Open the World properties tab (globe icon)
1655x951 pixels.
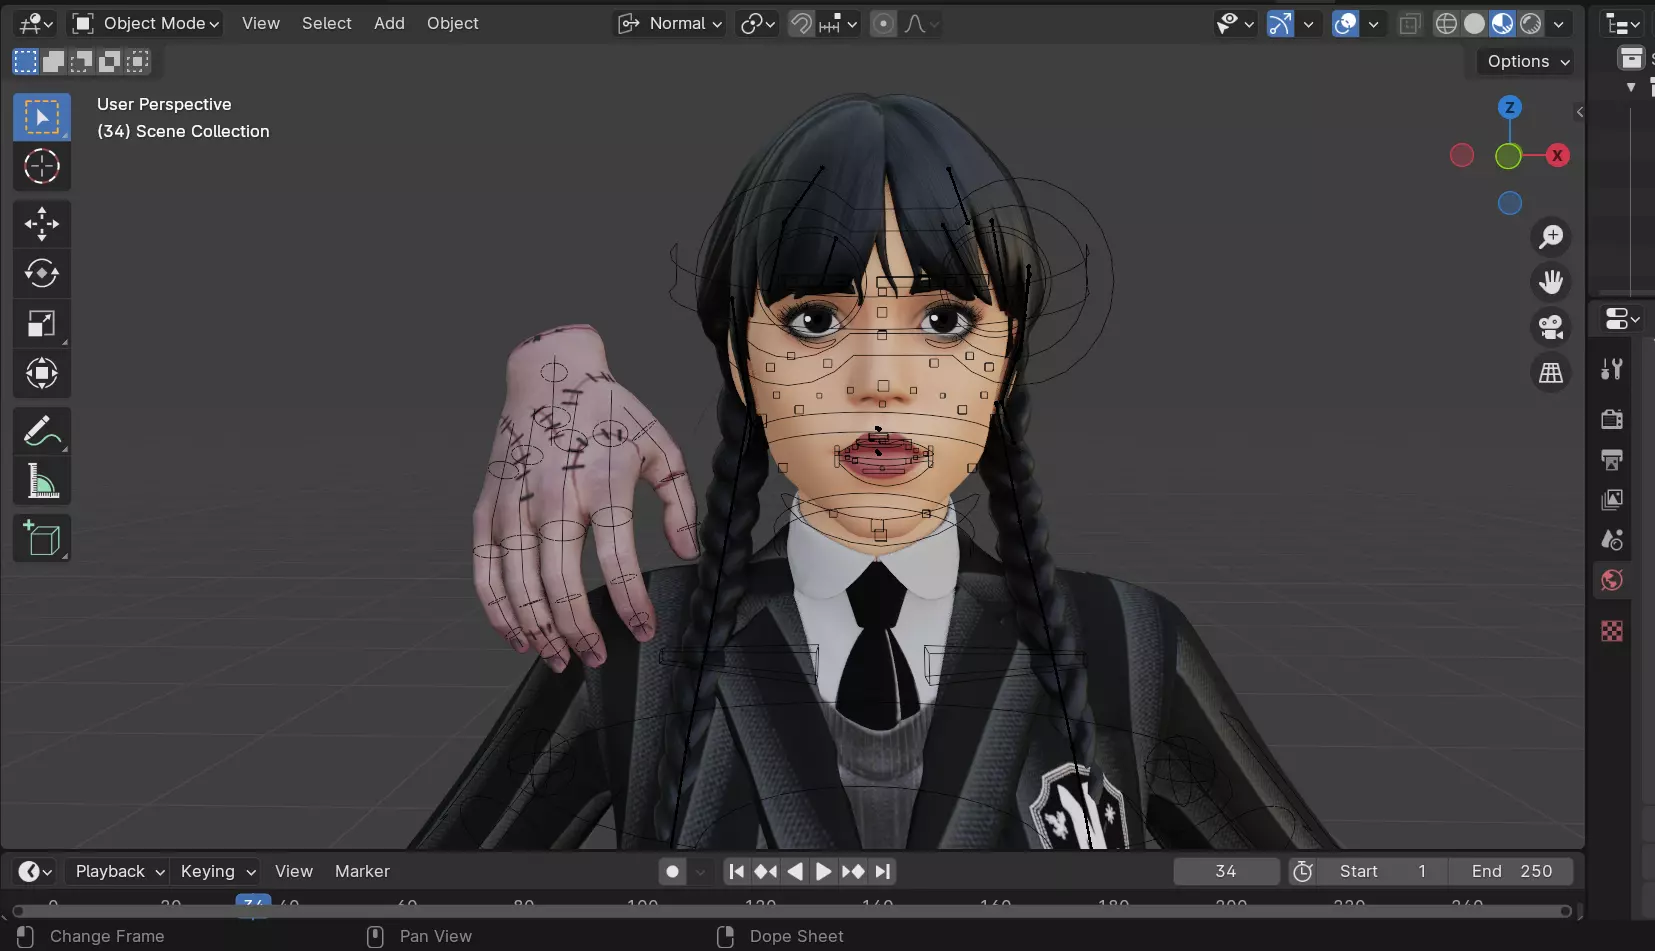1612,580
